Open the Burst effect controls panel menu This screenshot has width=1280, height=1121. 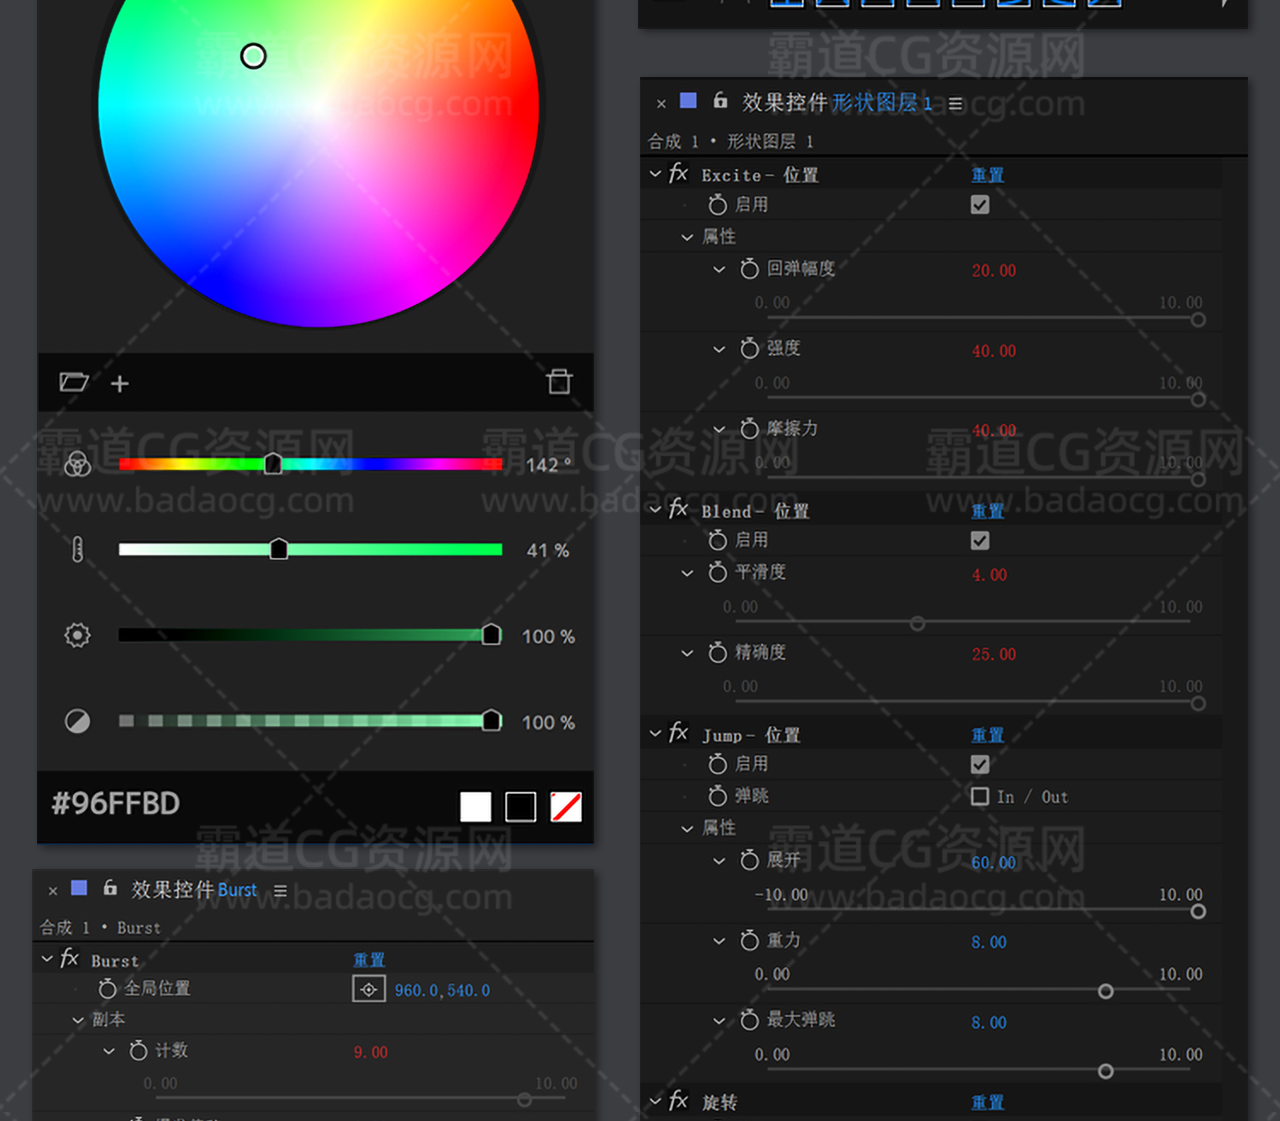click(280, 890)
